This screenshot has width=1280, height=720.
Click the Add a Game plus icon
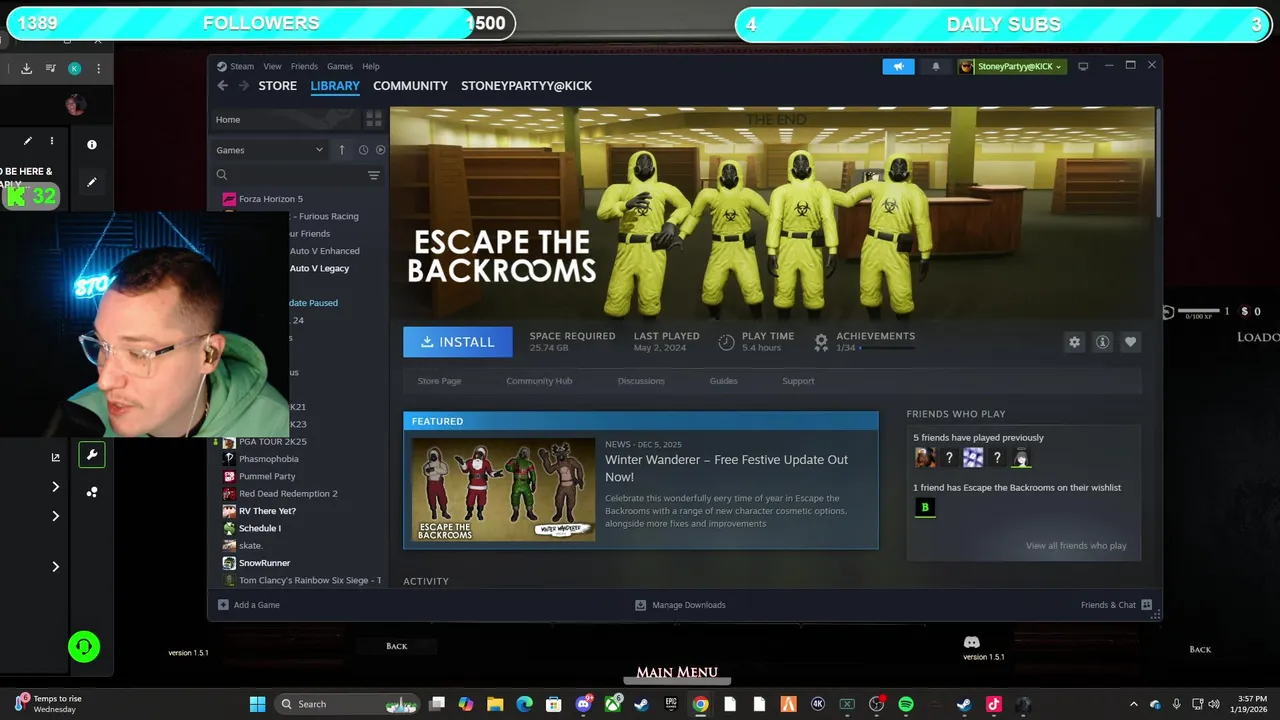pos(223,605)
